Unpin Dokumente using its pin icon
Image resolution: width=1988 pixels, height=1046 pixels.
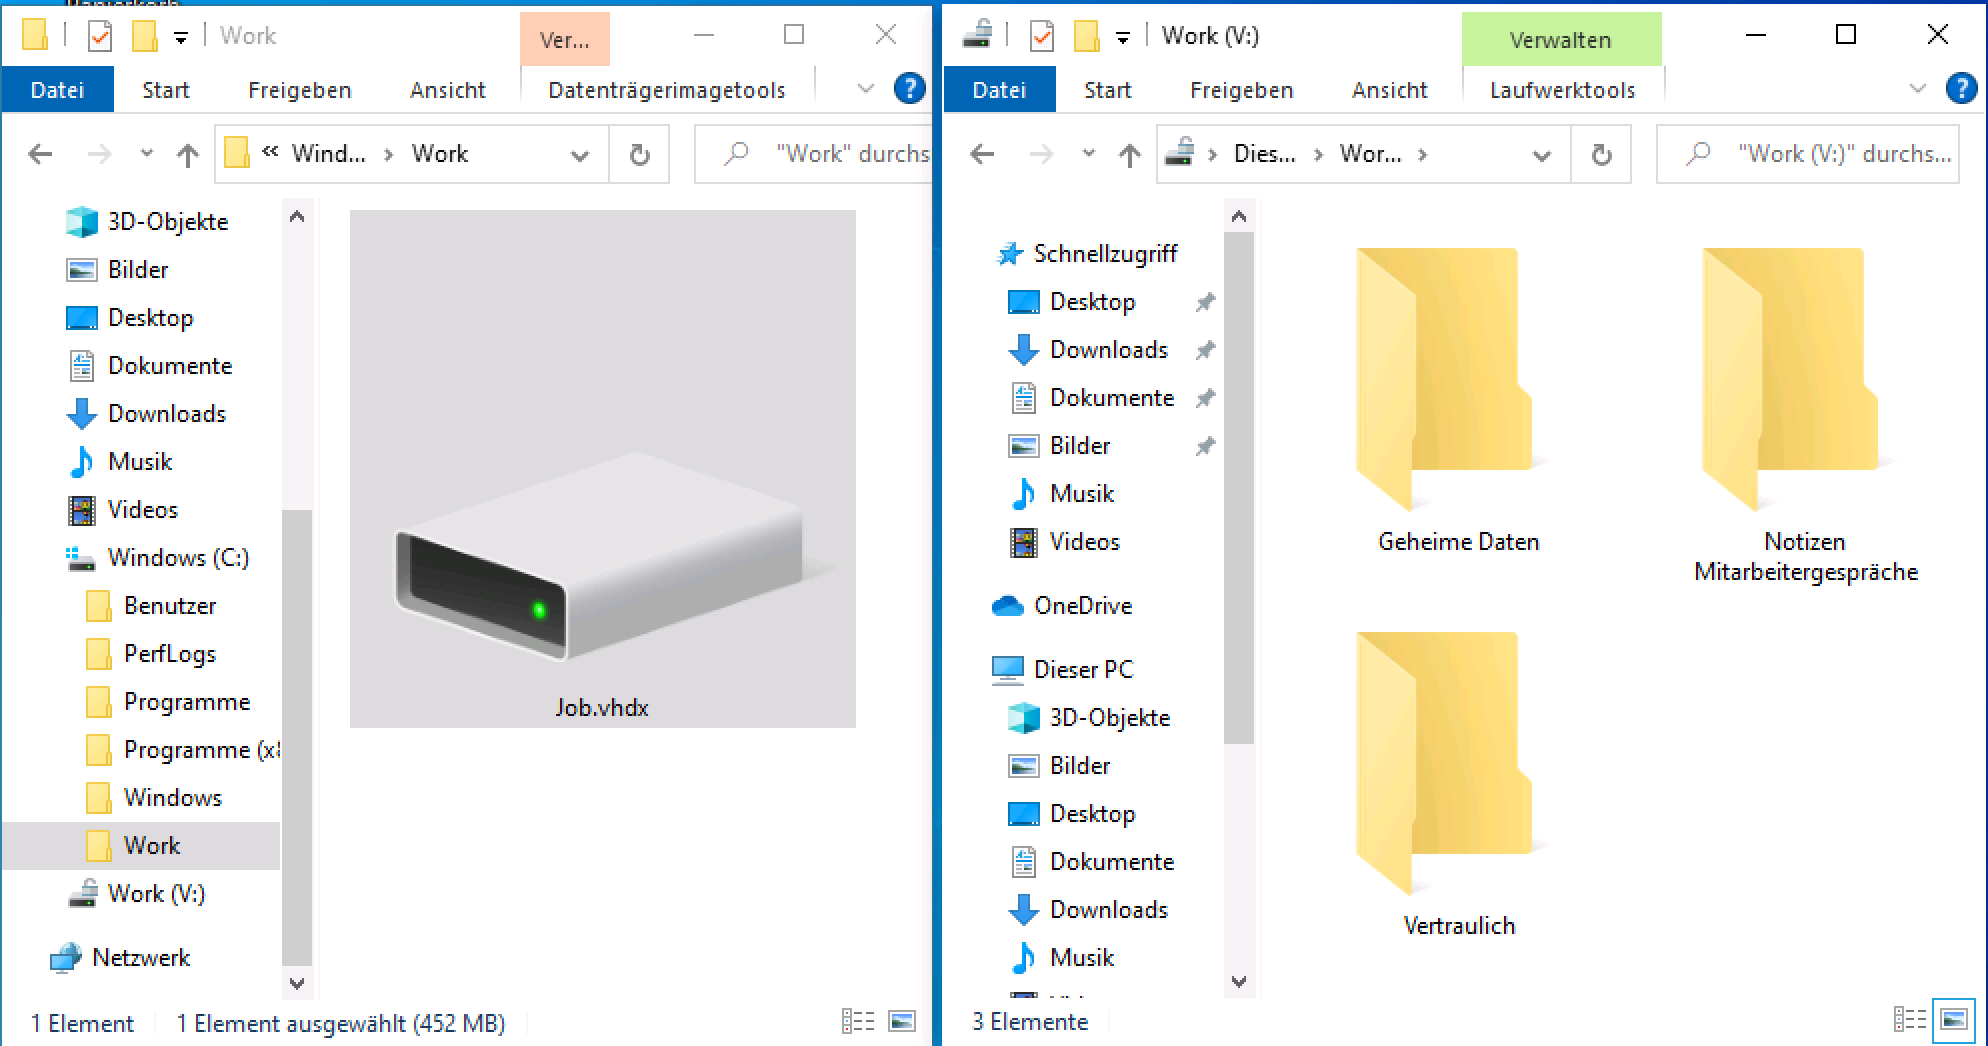[x=1205, y=398]
